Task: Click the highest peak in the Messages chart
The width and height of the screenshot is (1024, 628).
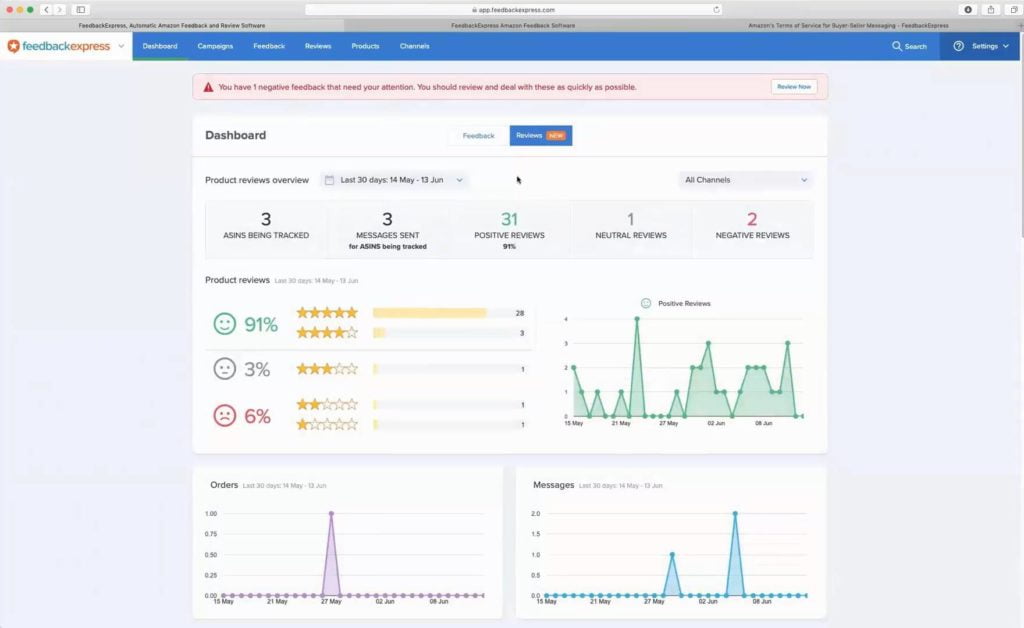Action: (735, 514)
